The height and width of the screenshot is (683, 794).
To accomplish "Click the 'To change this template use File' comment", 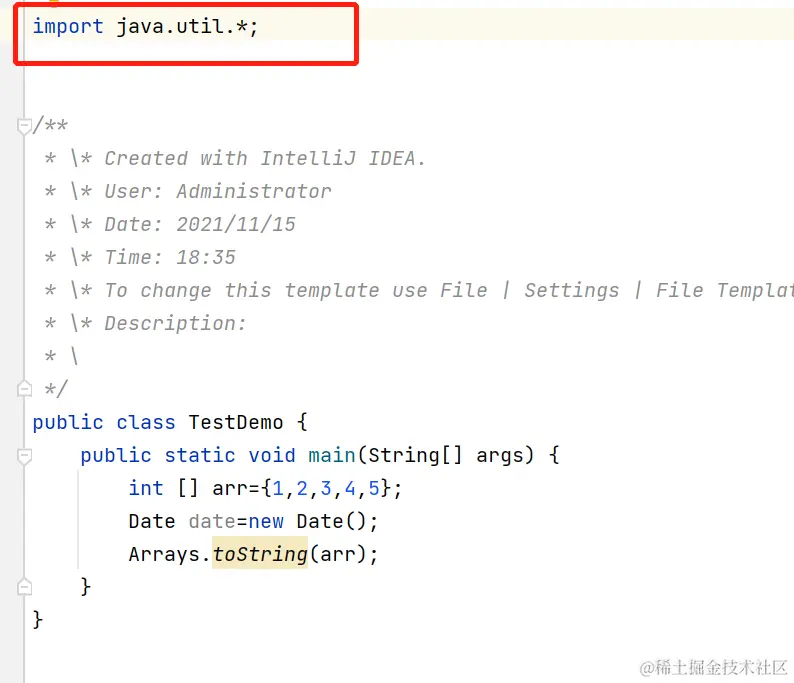I will point(296,290).
